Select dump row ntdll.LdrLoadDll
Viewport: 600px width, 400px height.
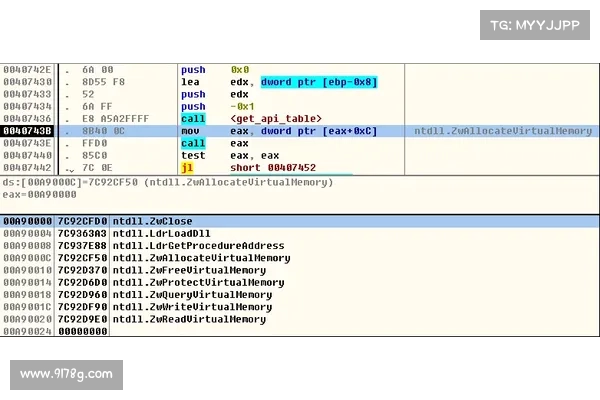tap(300, 233)
